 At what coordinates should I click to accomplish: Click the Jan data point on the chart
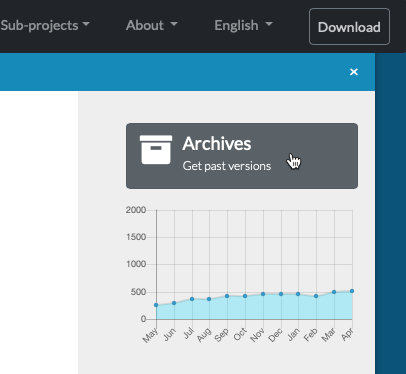click(x=298, y=294)
